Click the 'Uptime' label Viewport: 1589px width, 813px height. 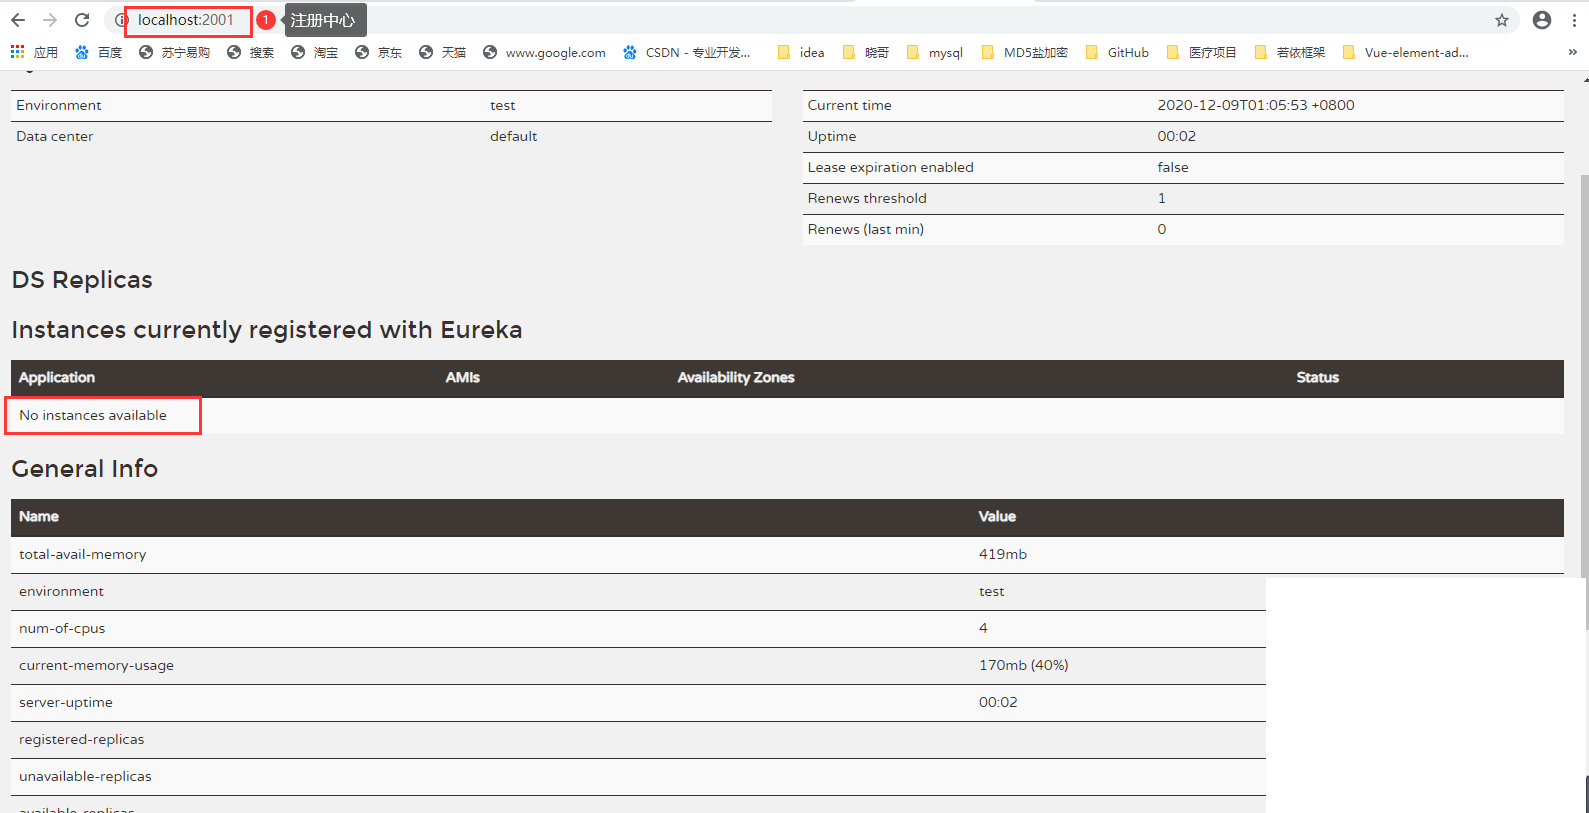tap(832, 136)
